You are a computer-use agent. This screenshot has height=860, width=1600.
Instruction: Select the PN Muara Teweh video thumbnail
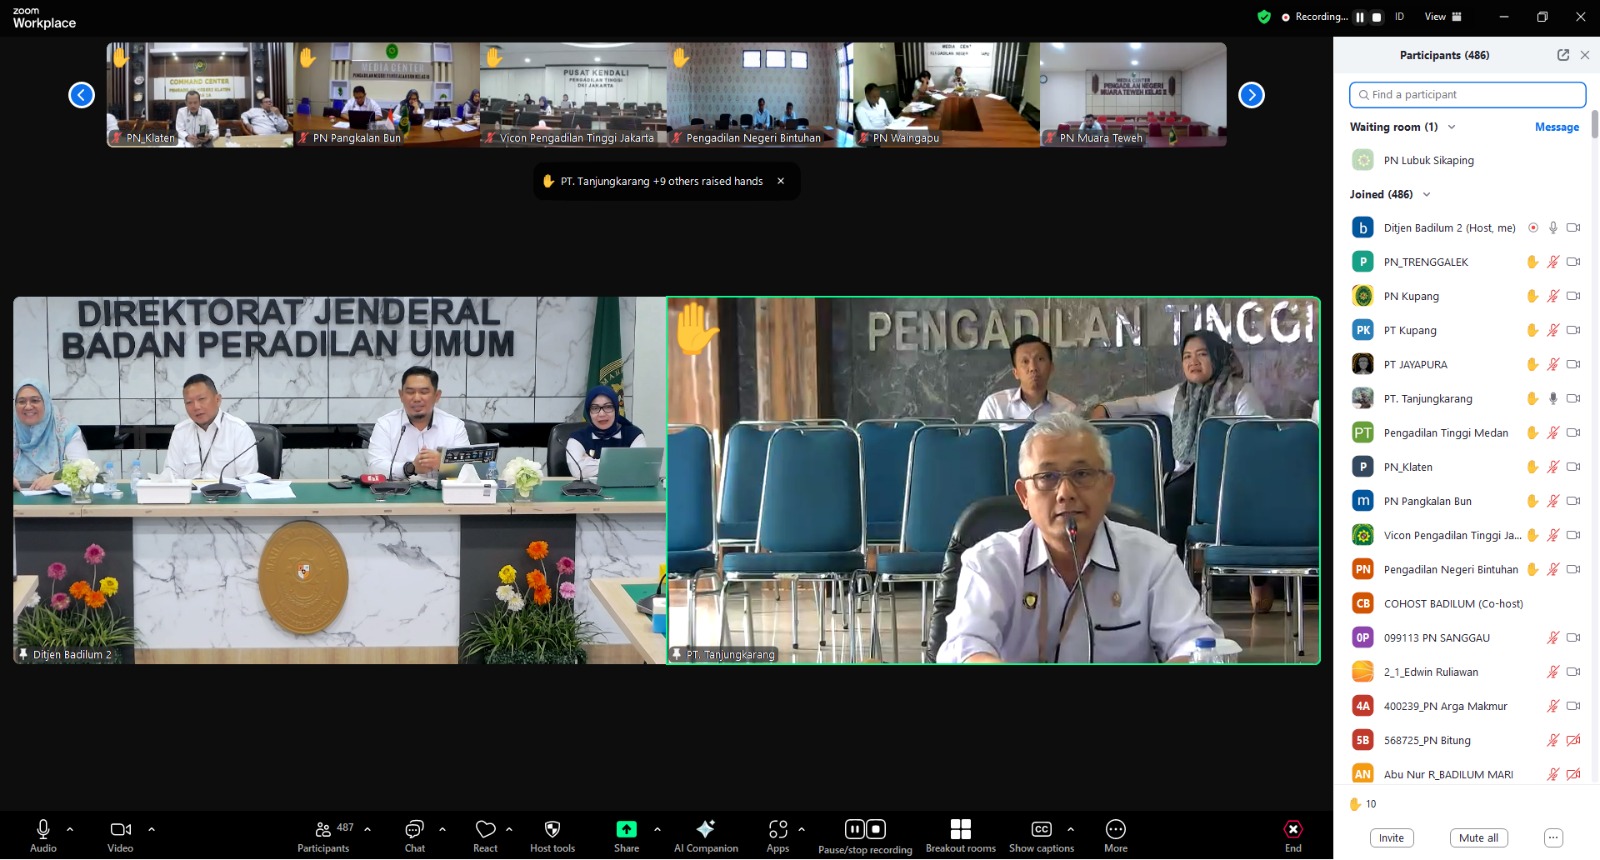1133,95
